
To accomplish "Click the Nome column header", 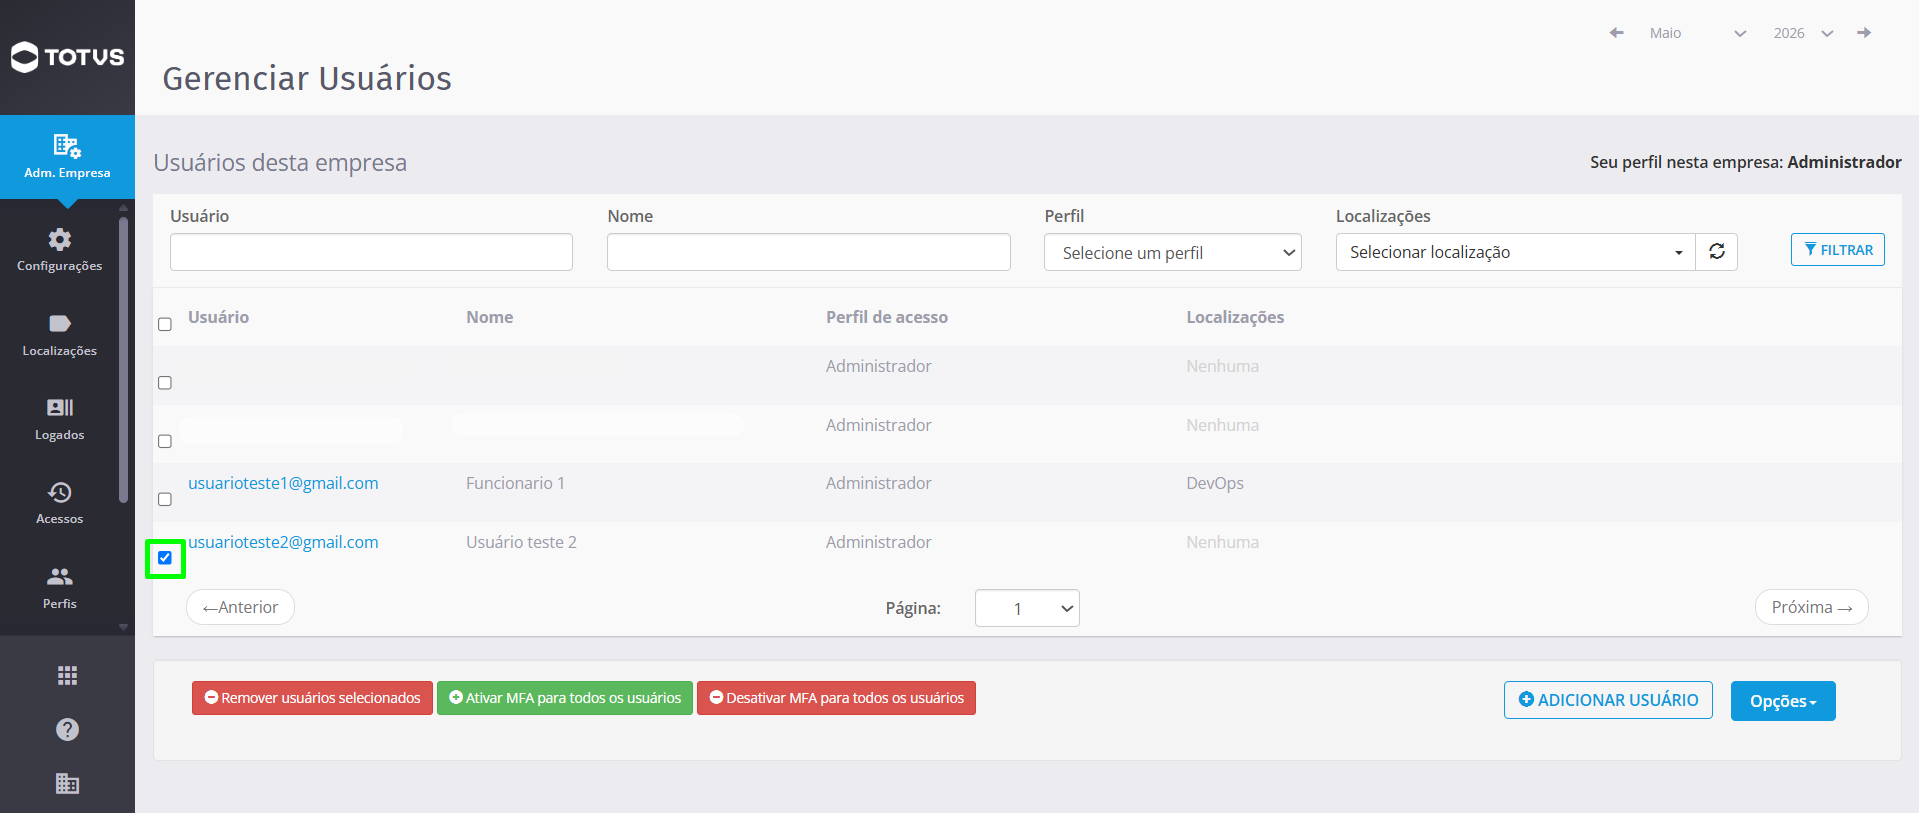I will 489,317.
